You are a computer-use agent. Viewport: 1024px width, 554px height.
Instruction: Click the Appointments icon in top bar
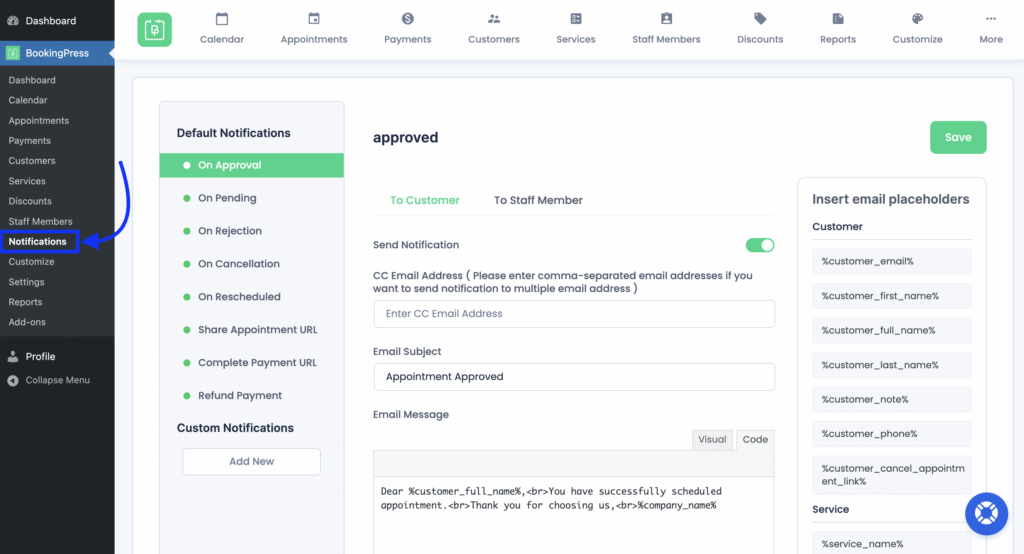[314, 19]
